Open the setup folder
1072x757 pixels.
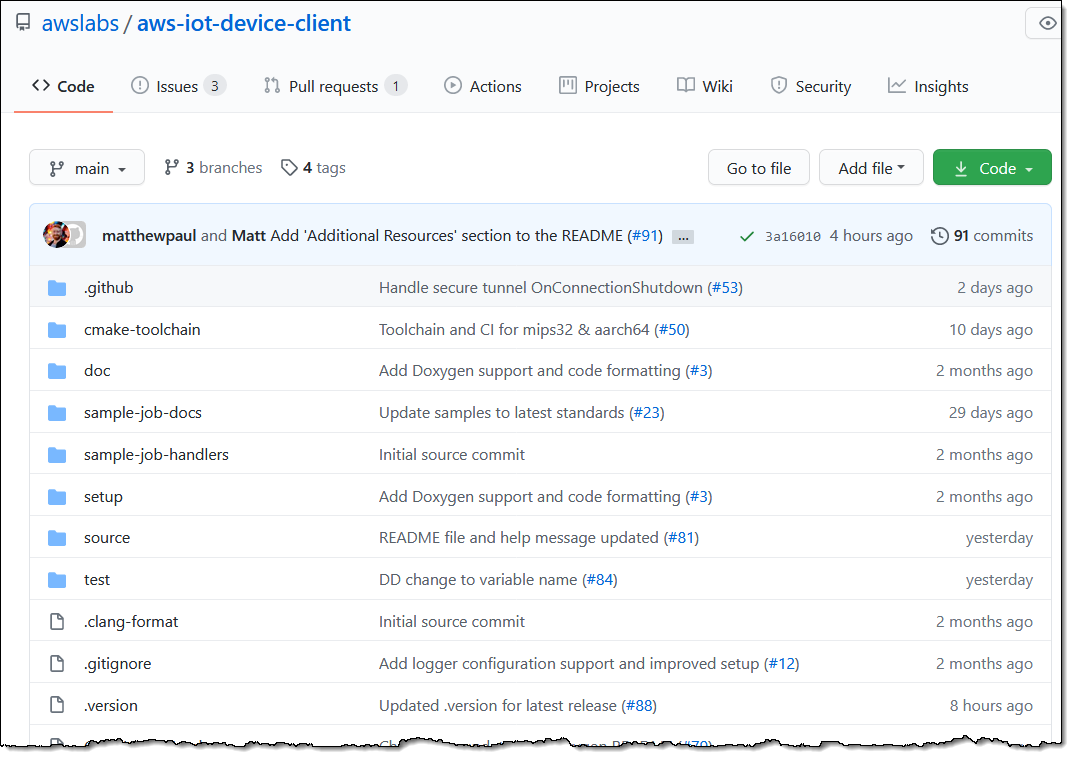click(x=103, y=496)
